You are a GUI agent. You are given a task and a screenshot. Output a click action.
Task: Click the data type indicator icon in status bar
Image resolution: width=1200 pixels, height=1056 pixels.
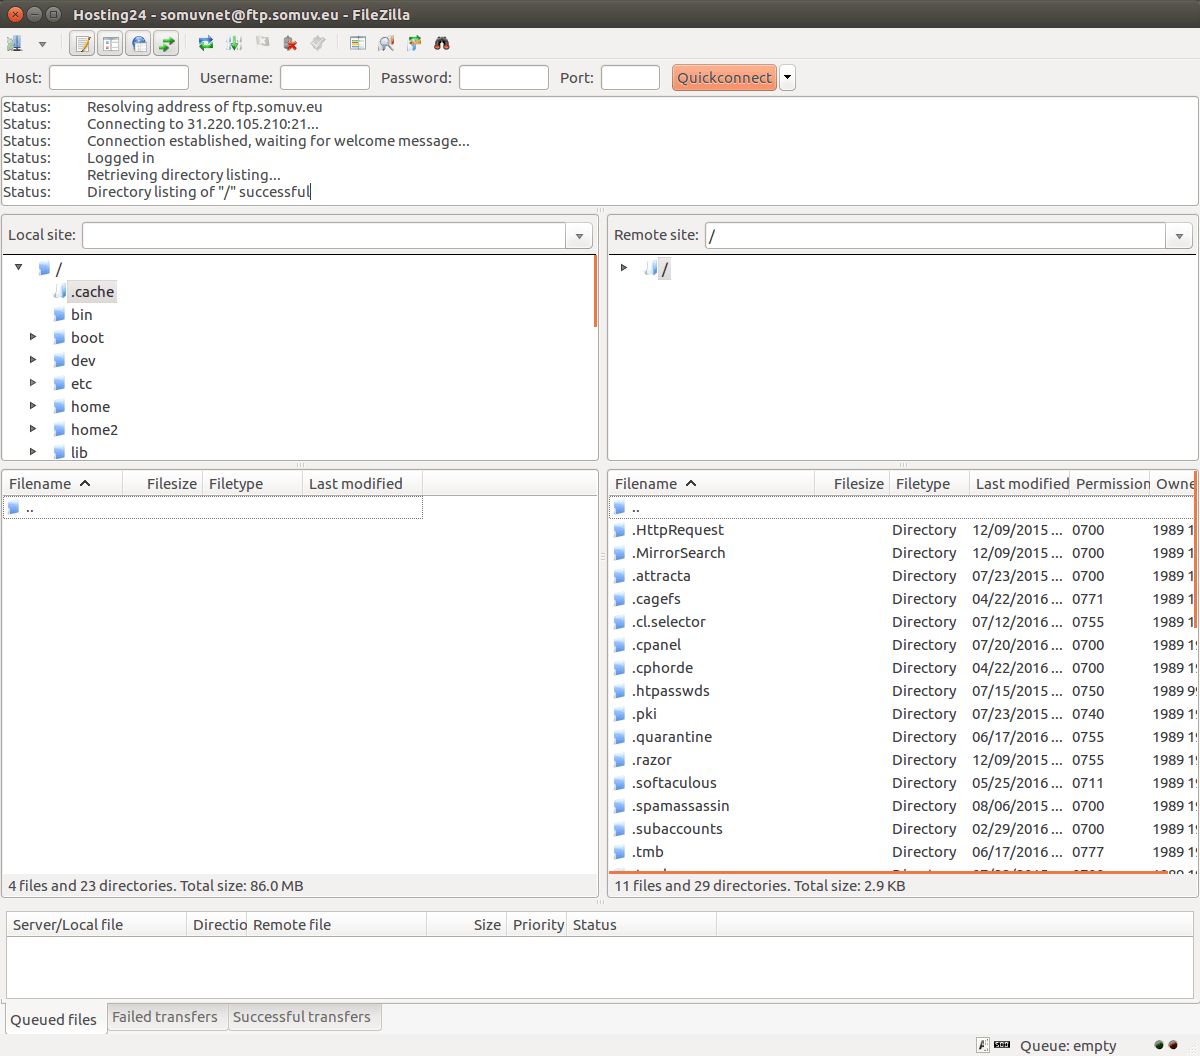pos(983,1045)
